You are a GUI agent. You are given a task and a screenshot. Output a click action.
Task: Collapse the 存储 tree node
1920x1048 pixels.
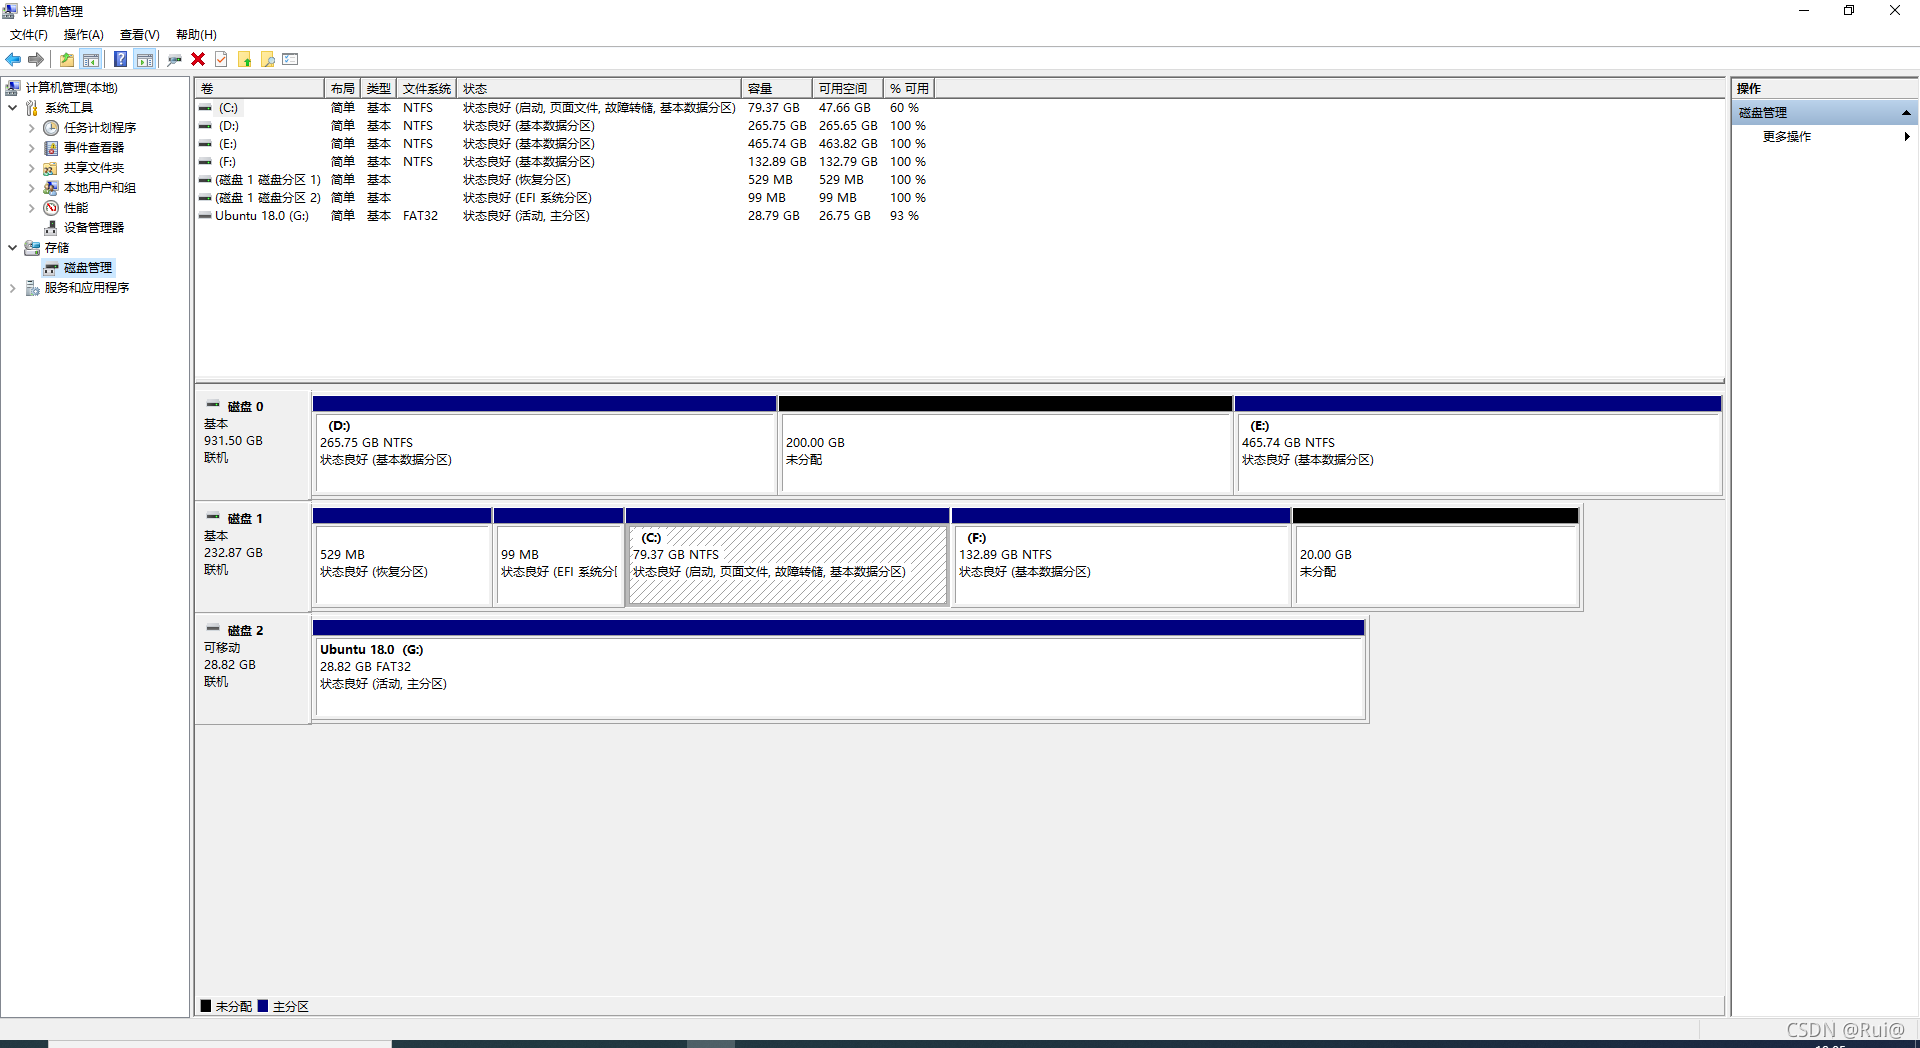point(12,248)
